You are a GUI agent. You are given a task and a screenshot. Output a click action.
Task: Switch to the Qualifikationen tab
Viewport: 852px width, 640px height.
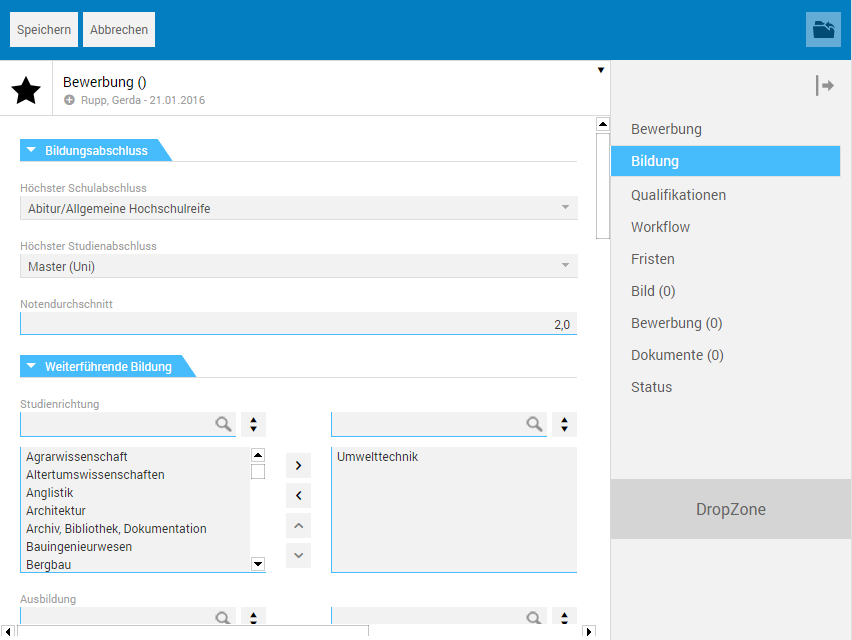678,195
